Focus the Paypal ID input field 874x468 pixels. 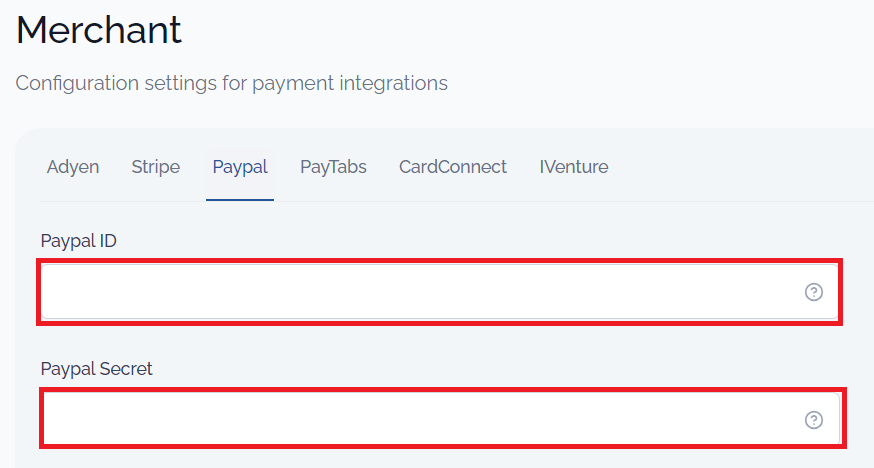tap(440, 292)
